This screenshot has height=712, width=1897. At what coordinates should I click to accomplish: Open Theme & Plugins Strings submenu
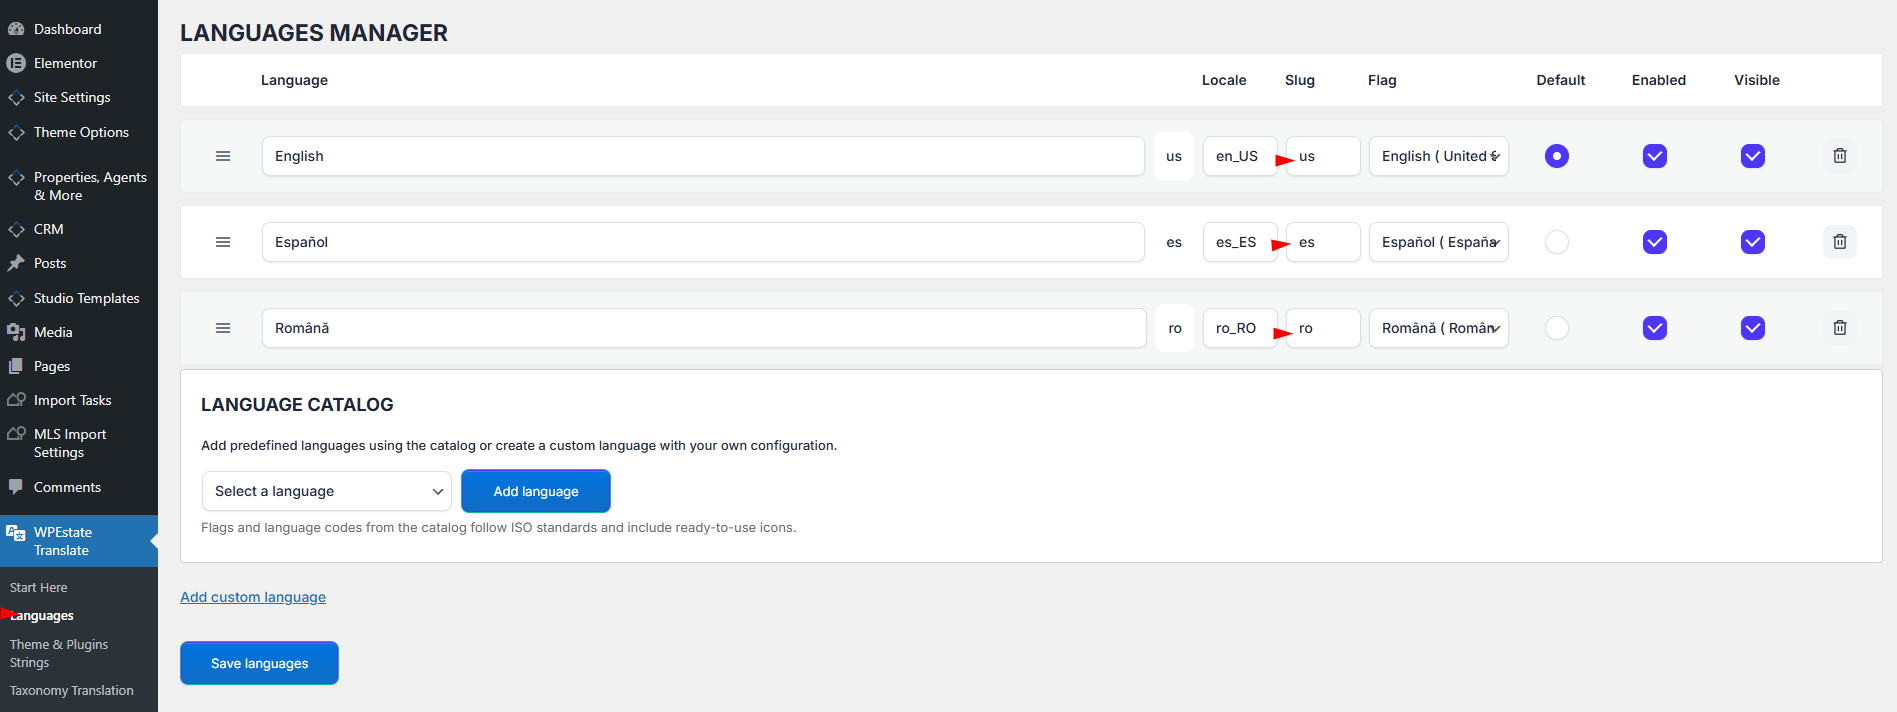(x=59, y=653)
